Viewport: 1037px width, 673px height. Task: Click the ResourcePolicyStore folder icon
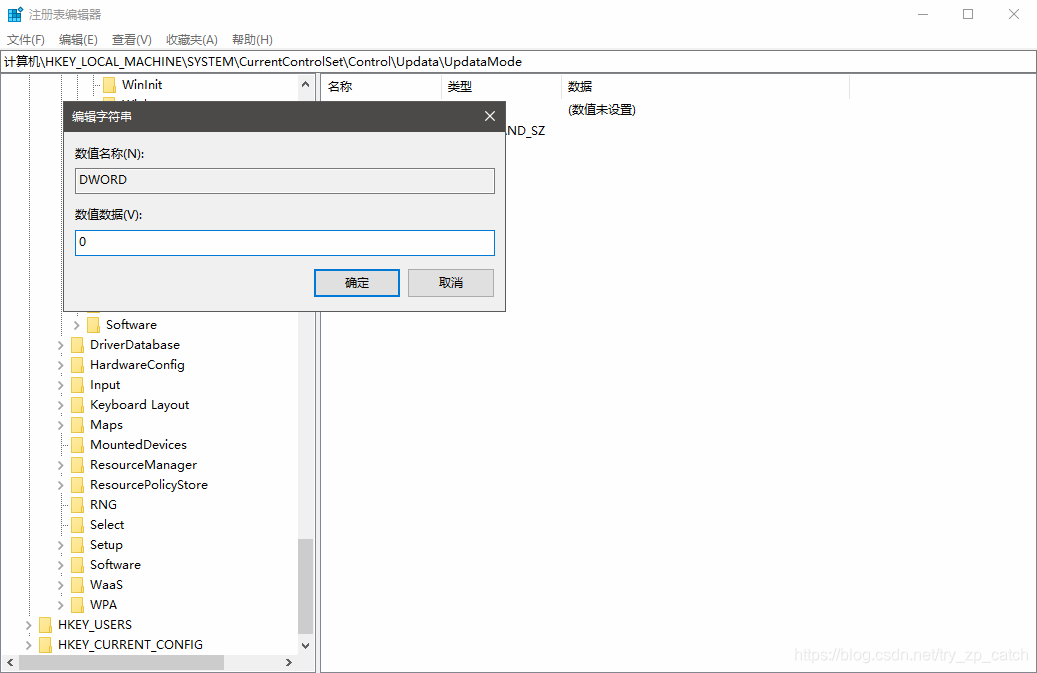(77, 485)
